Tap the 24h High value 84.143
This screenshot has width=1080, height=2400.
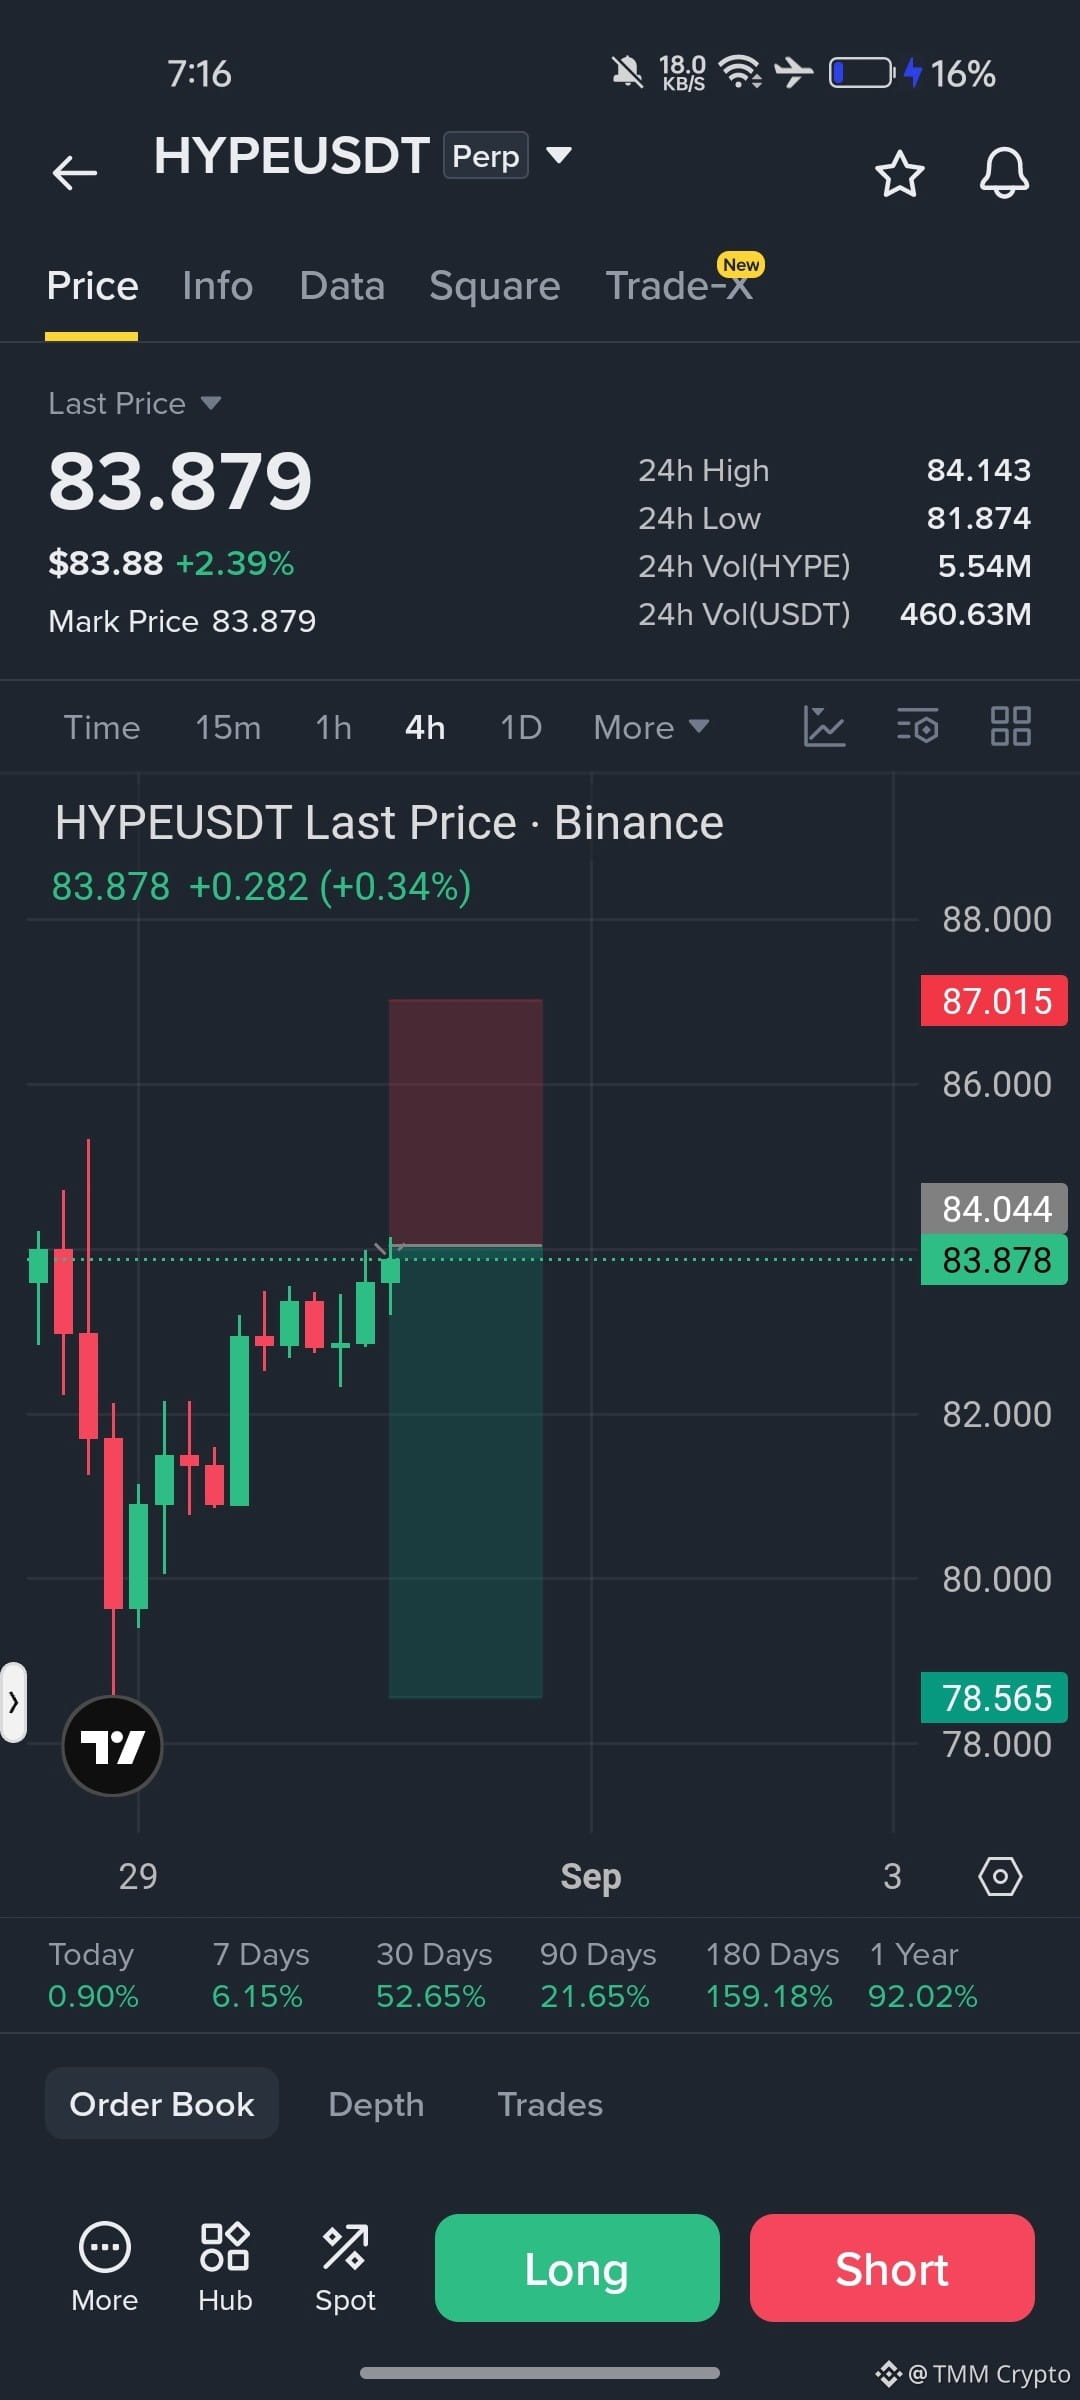click(978, 470)
